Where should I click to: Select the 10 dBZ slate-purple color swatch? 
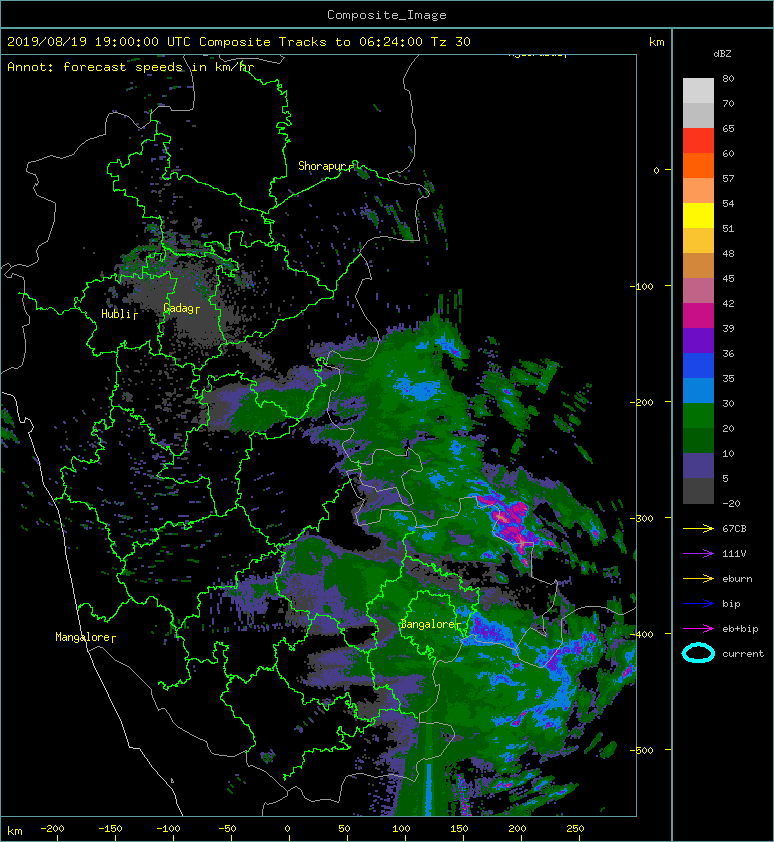[698, 466]
